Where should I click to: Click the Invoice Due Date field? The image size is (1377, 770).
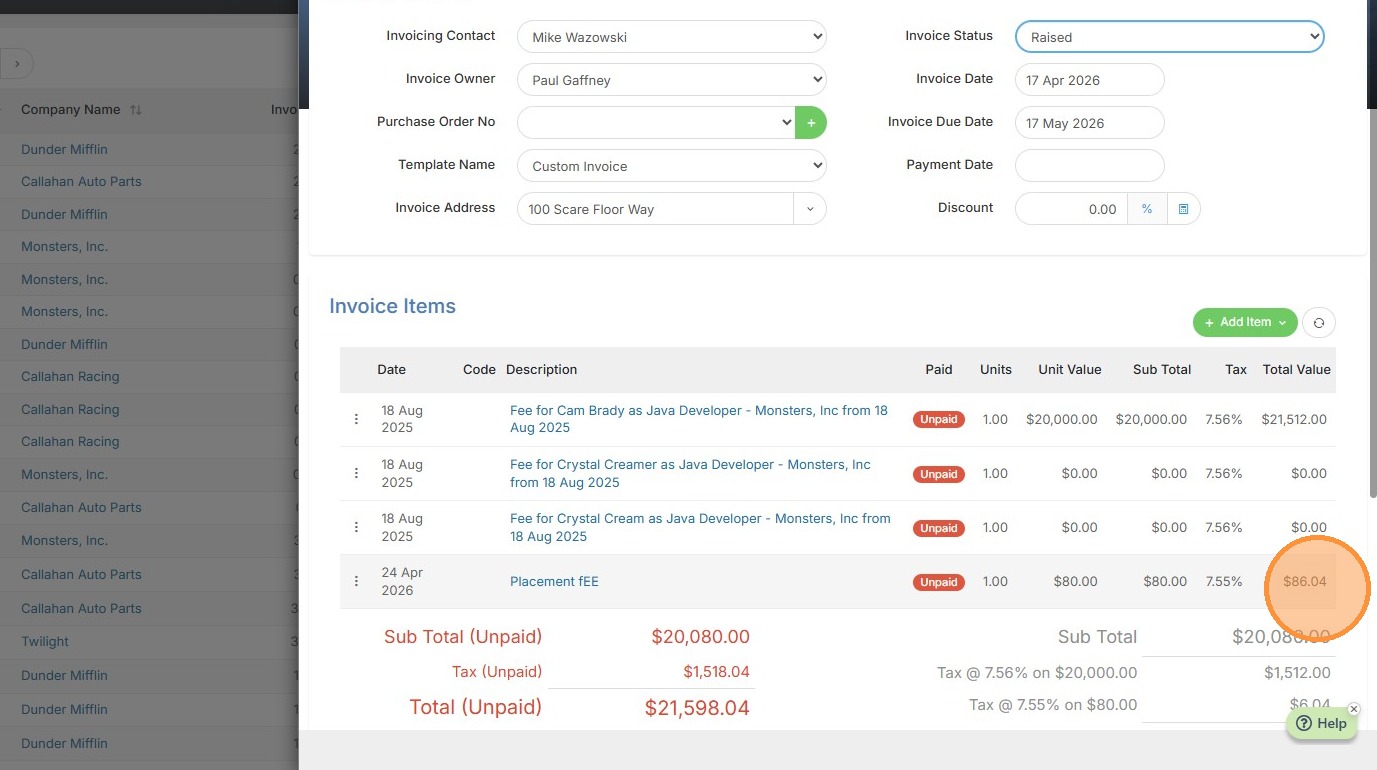[1089, 123]
